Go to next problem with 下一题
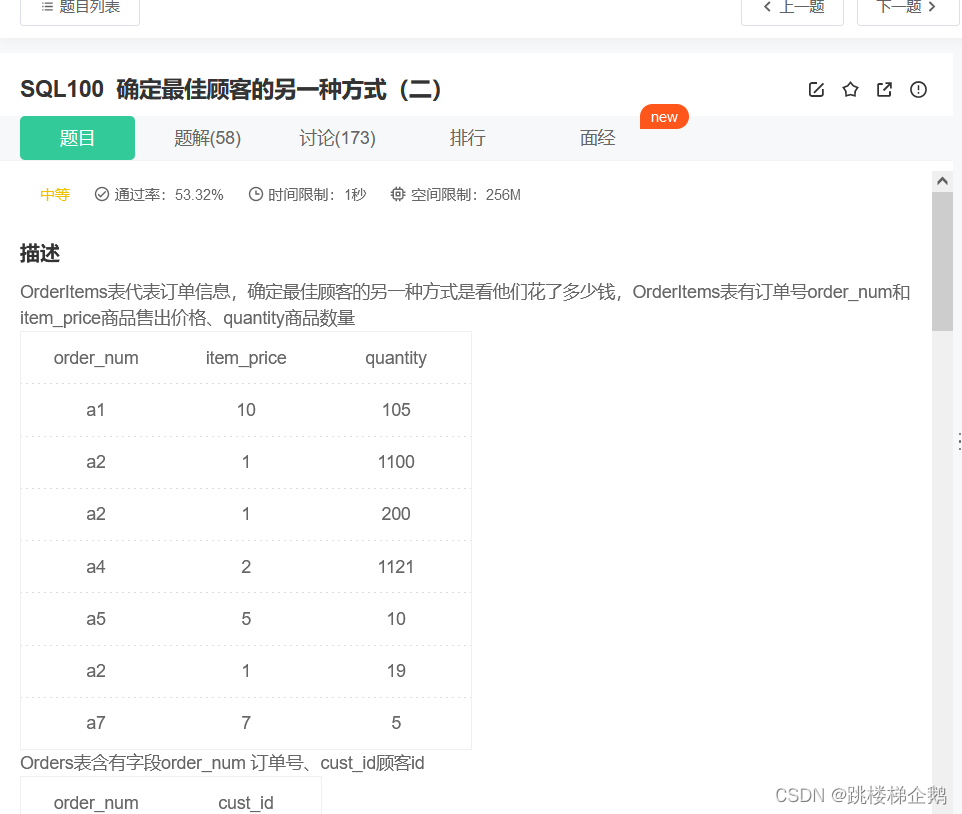The image size is (962, 814). tap(907, 9)
